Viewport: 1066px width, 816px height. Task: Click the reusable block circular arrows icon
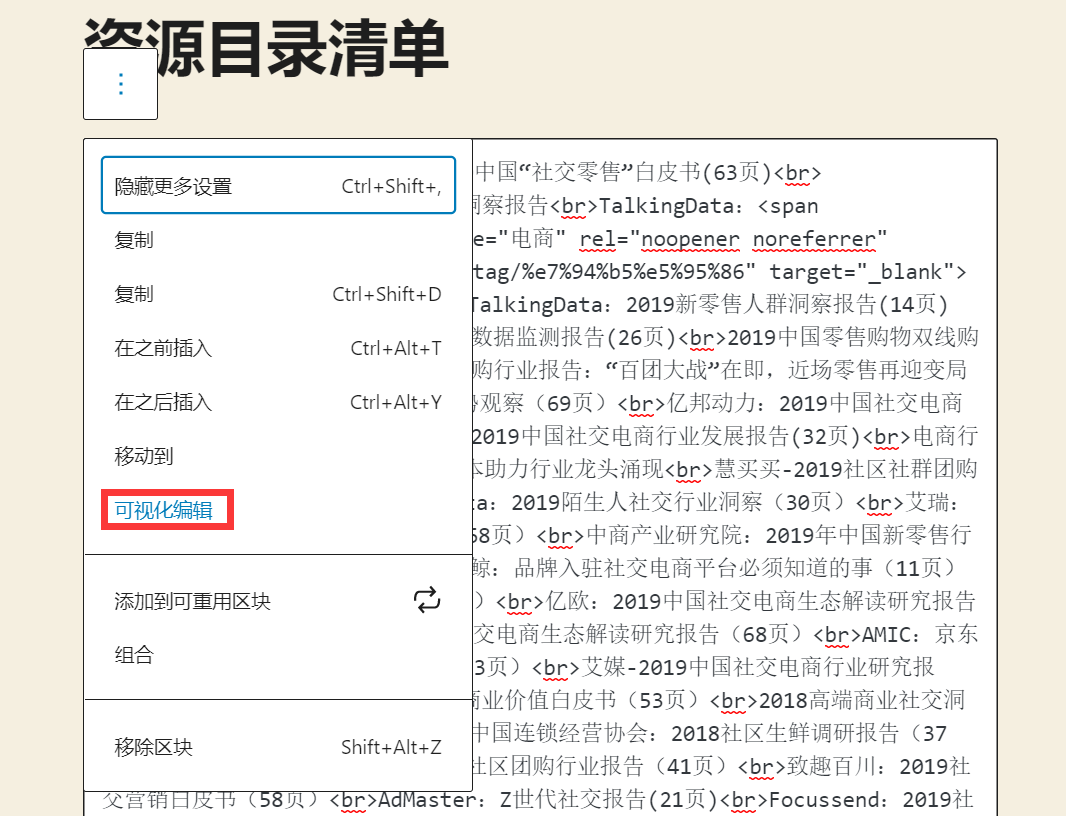tap(427, 598)
